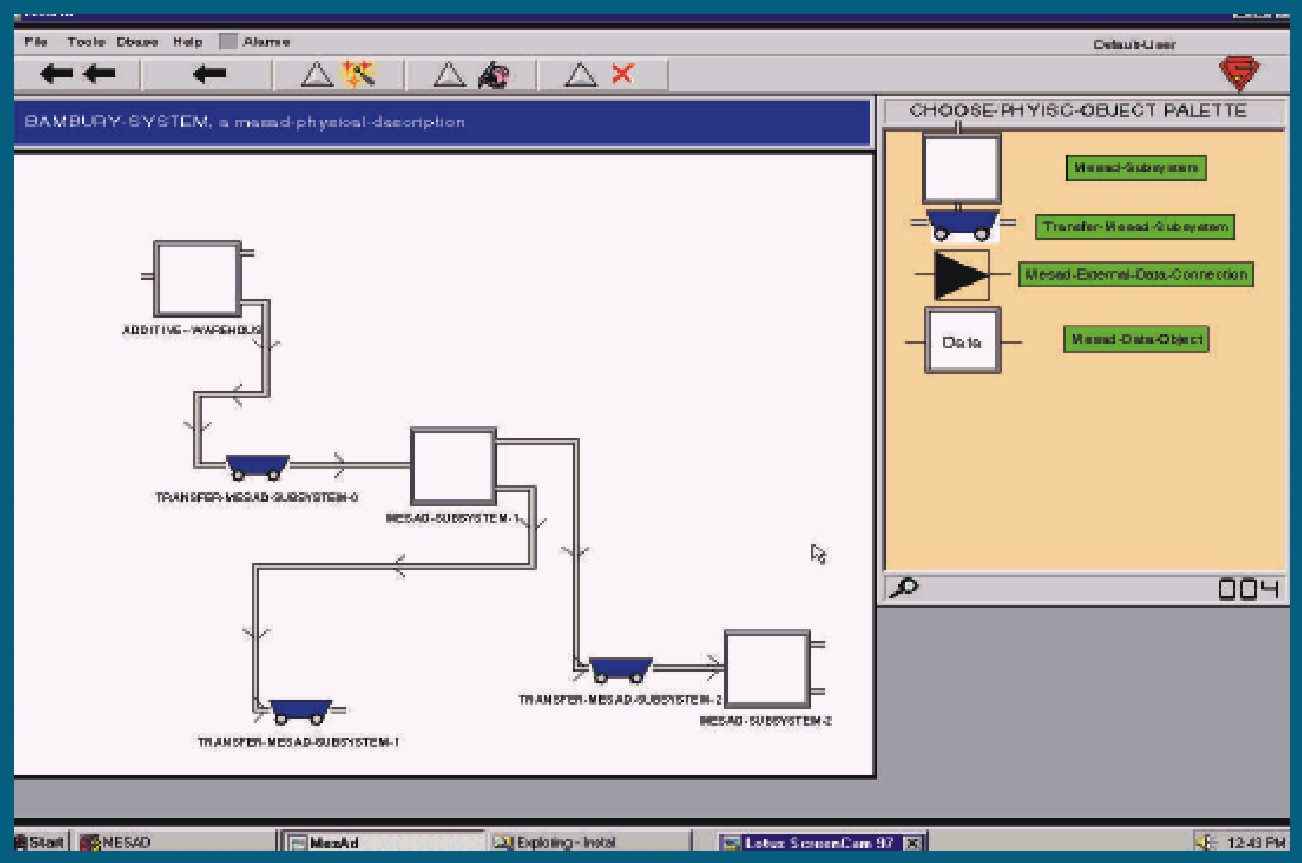The height and width of the screenshot is (863, 1302).
Task: Open the File menu
Action: pos(35,42)
